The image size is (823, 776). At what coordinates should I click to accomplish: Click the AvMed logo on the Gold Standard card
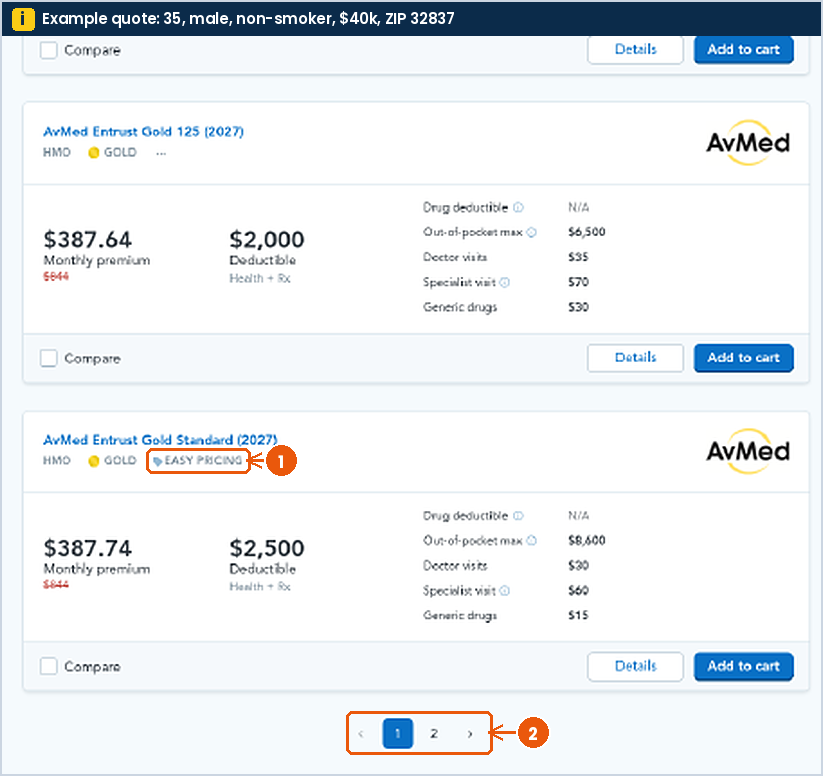[x=747, y=451]
